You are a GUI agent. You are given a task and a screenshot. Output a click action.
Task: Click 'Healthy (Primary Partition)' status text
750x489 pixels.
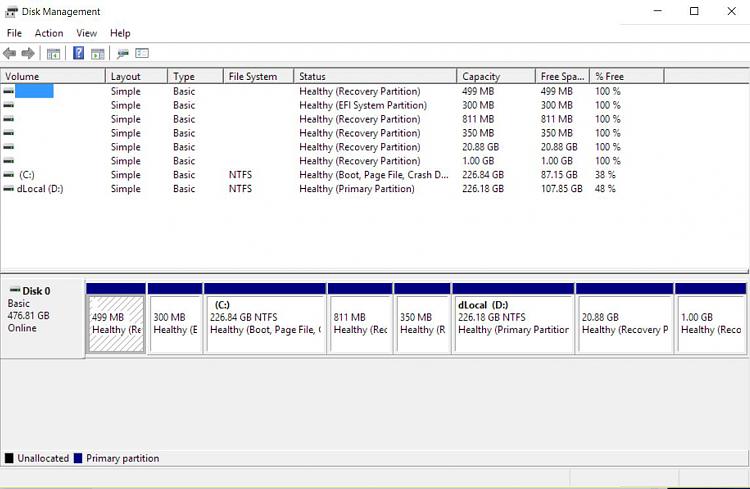coord(357,189)
